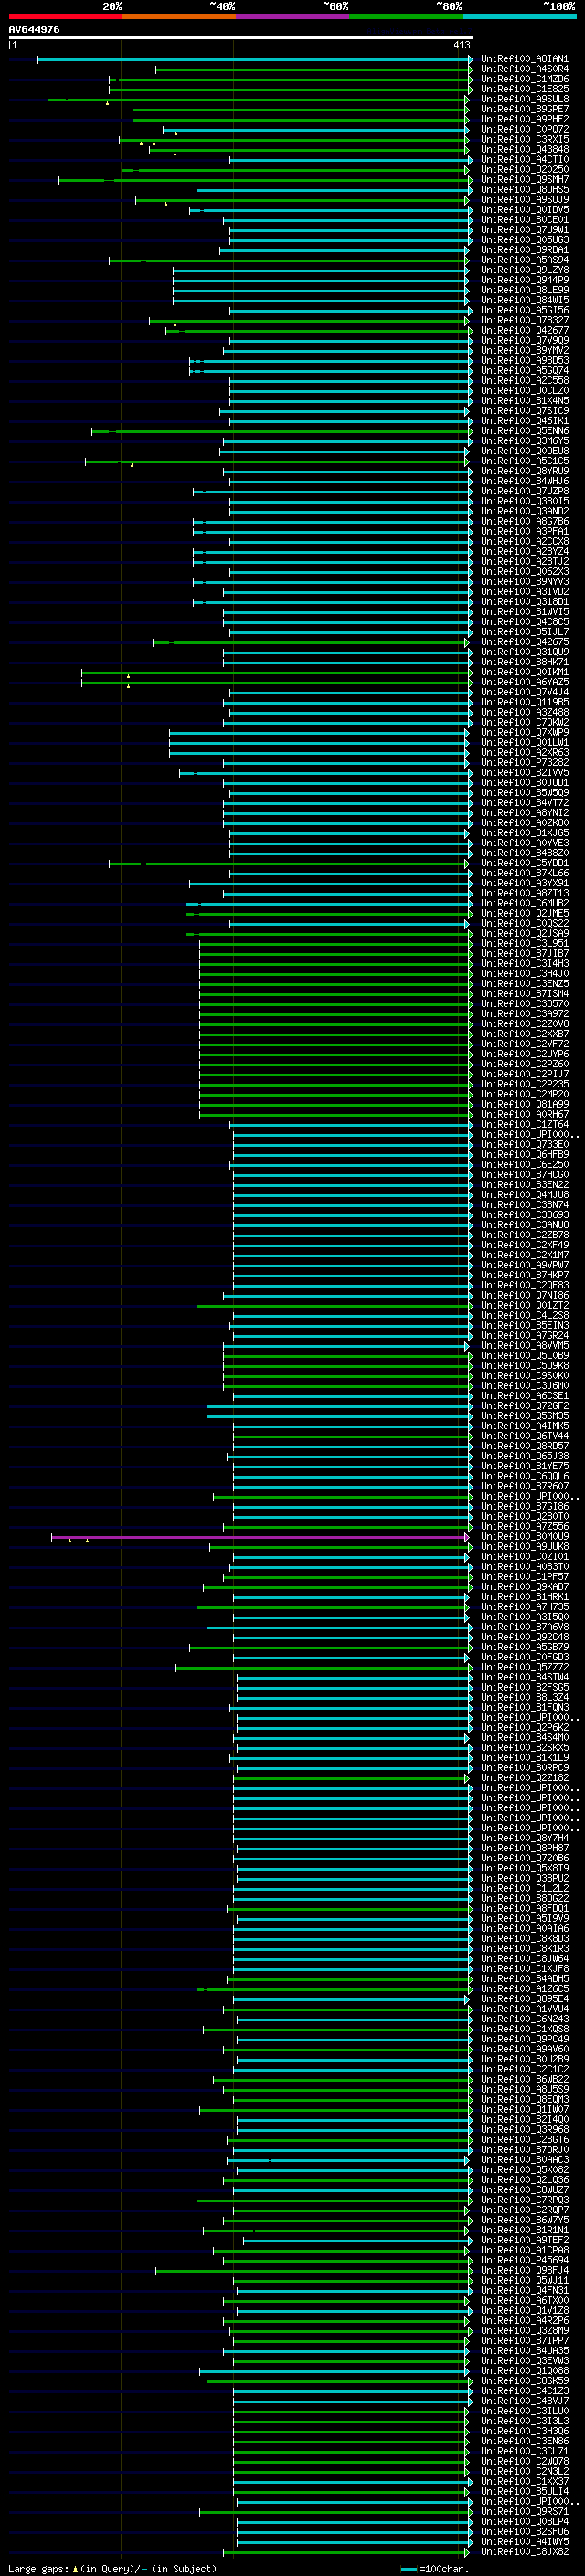Select hit UniRef100_Q9LZY8
This screenshot has height=2576, width=585.
pos(524,271)
